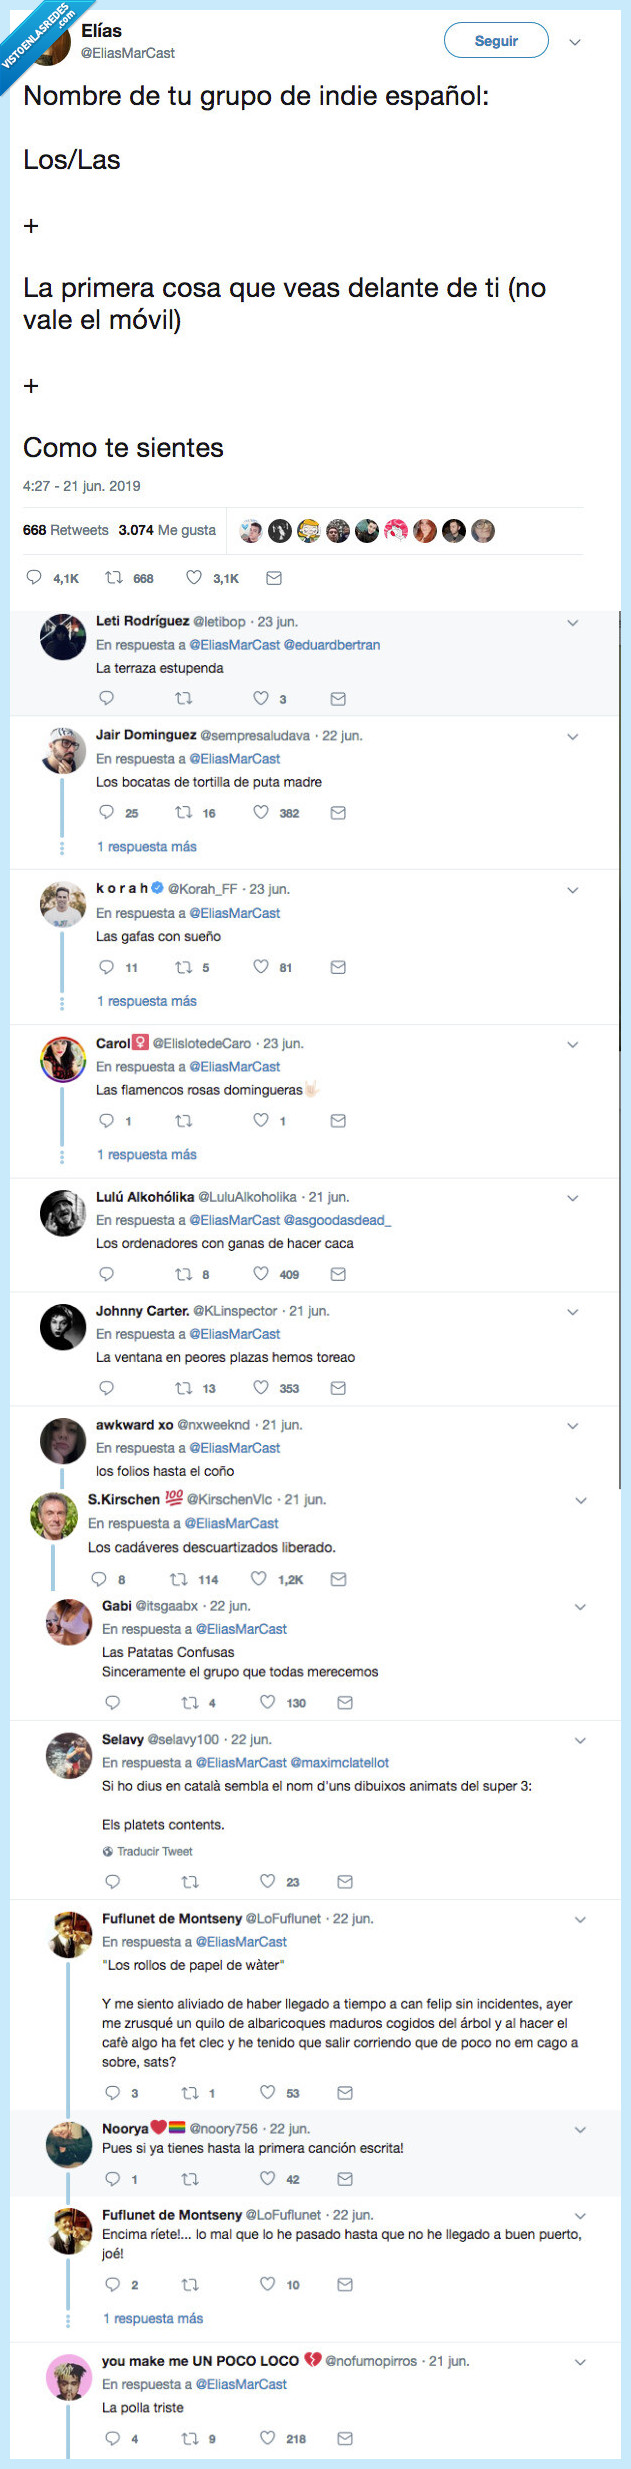Screen dimensions: 631x2469
Task: Like Elías's main tweet
Action: [194, 578]
